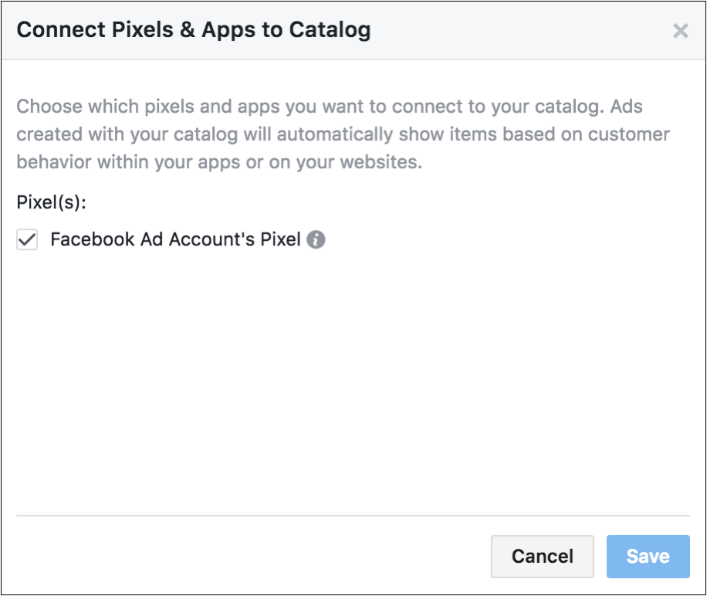Uncheck the Facebook Ad Account's Pixel checkbox
The image size is (707, 596).
coord(27,239)
